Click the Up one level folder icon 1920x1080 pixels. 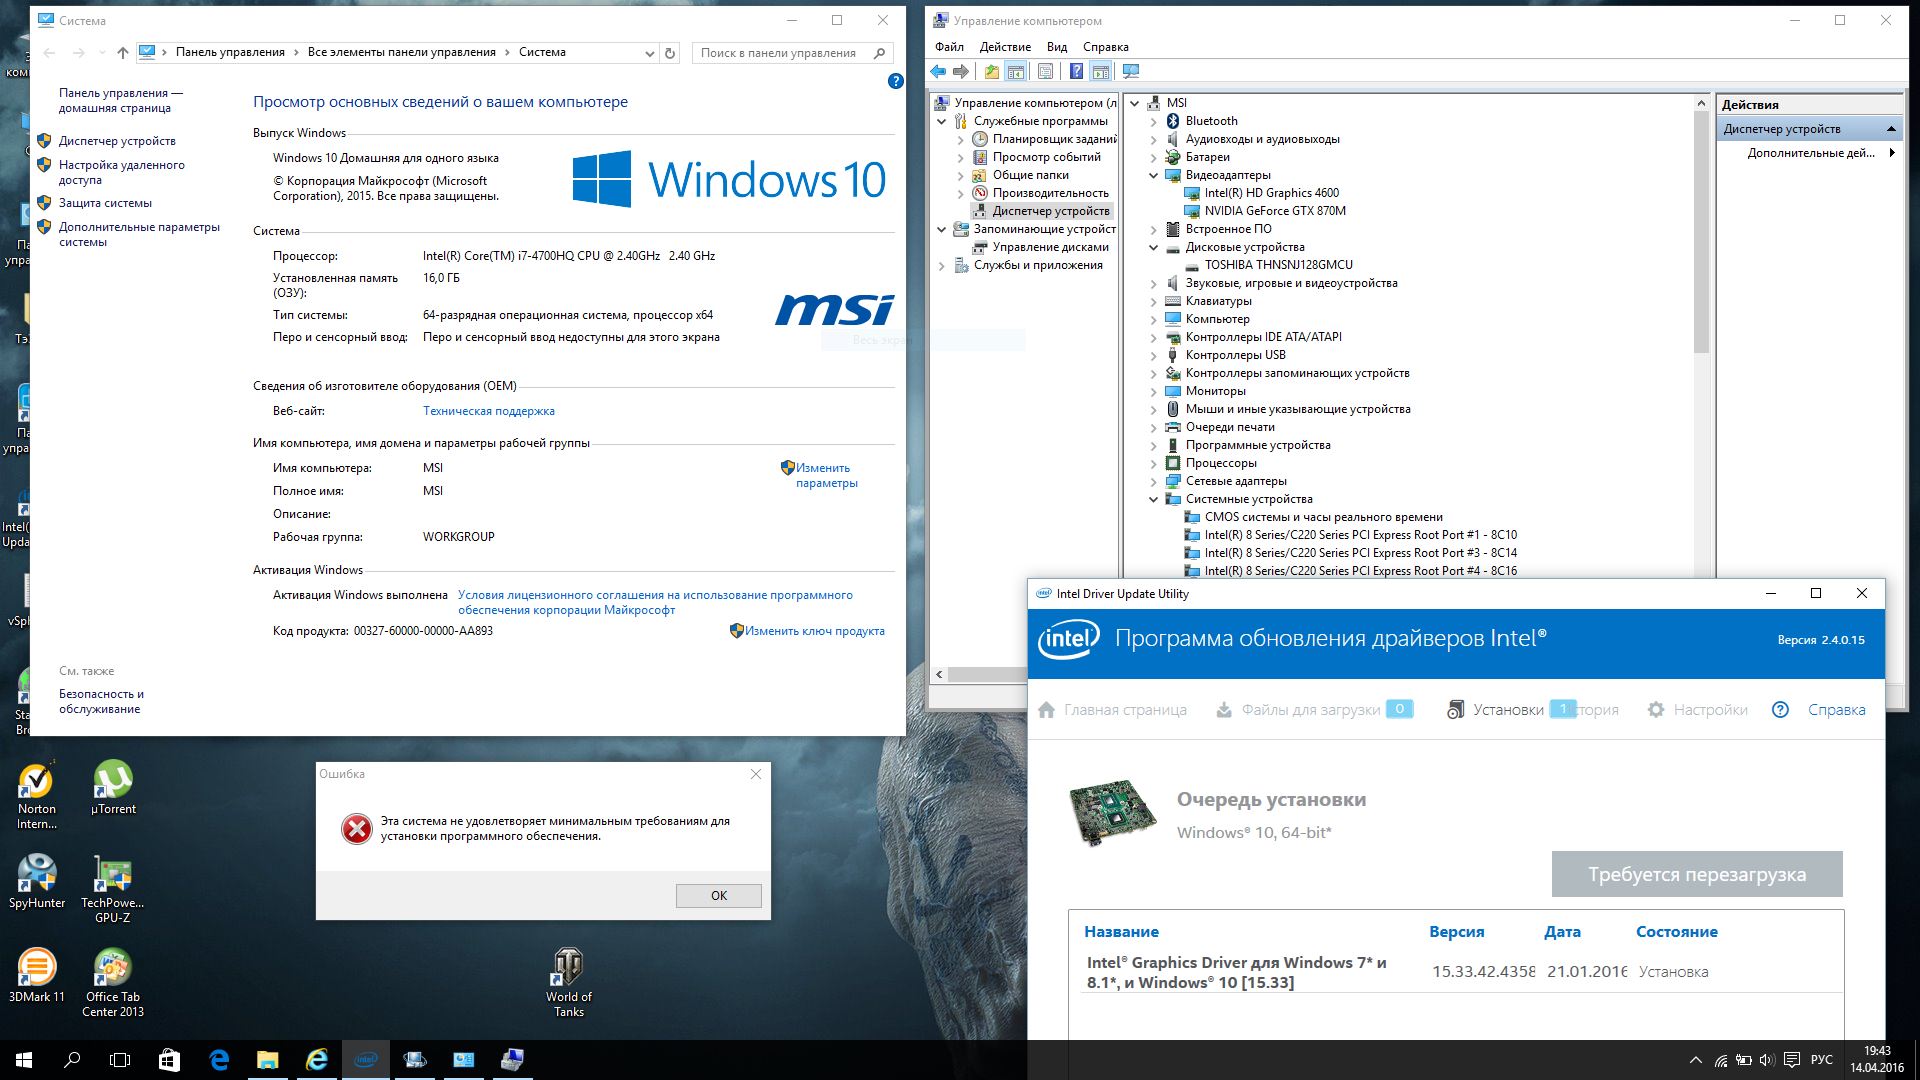[x=991, y=71]
